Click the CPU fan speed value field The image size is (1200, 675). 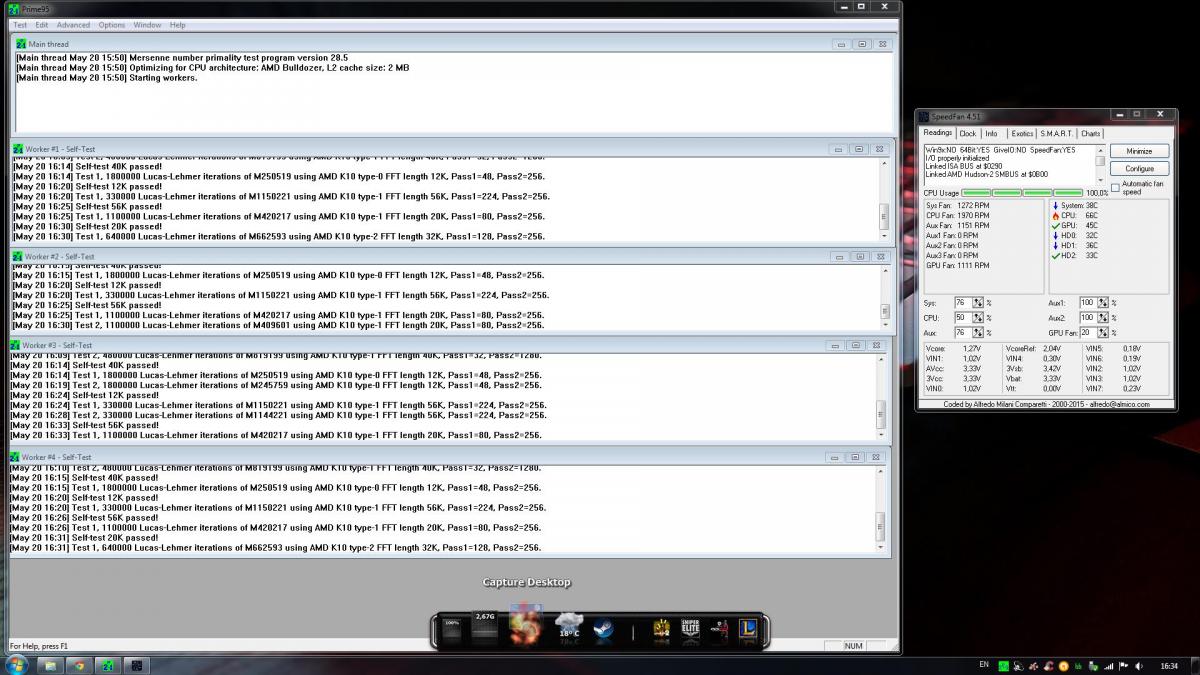click(x=964, y=317)
